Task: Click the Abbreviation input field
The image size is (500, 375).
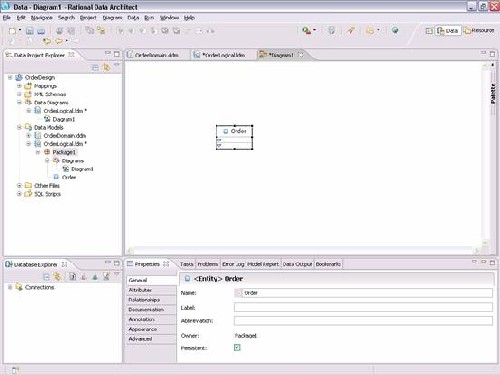Action: [363, 321]
